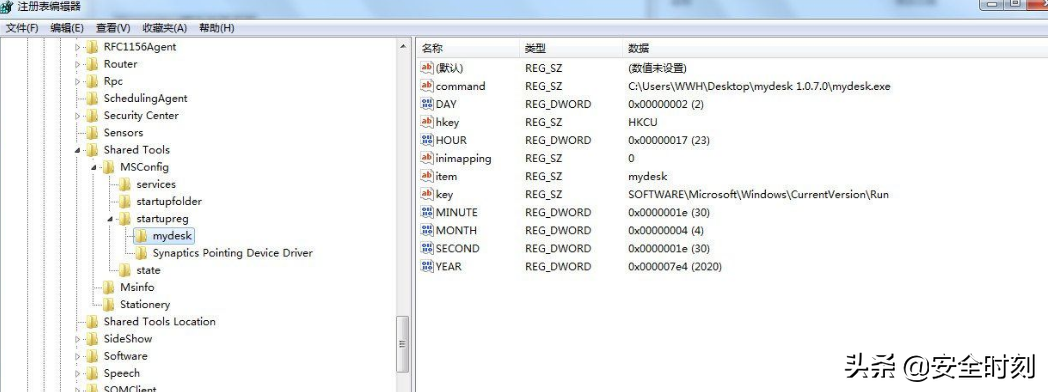Expand the Rpc key
This screenshot has height=392, width=1048.
click(x=78, y=81)
